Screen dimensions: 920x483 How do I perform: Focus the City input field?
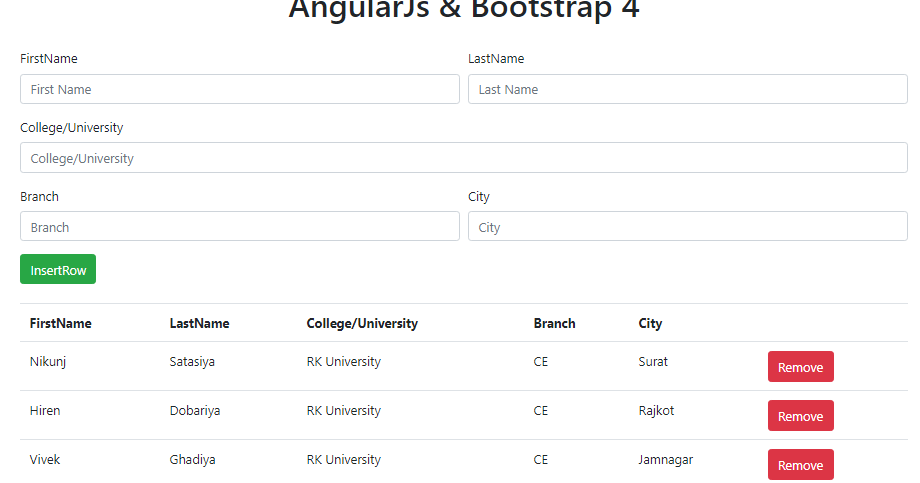point(688,227)
